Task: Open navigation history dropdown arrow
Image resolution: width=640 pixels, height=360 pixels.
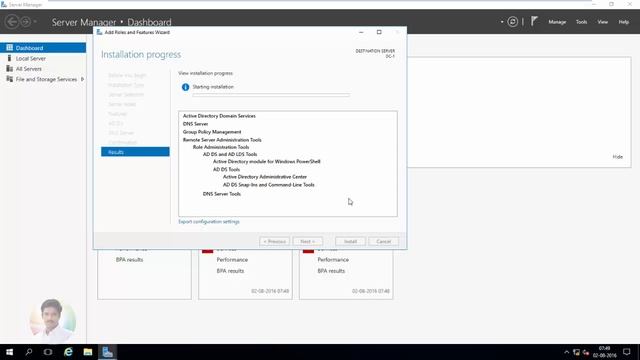Action: (35, 22)
